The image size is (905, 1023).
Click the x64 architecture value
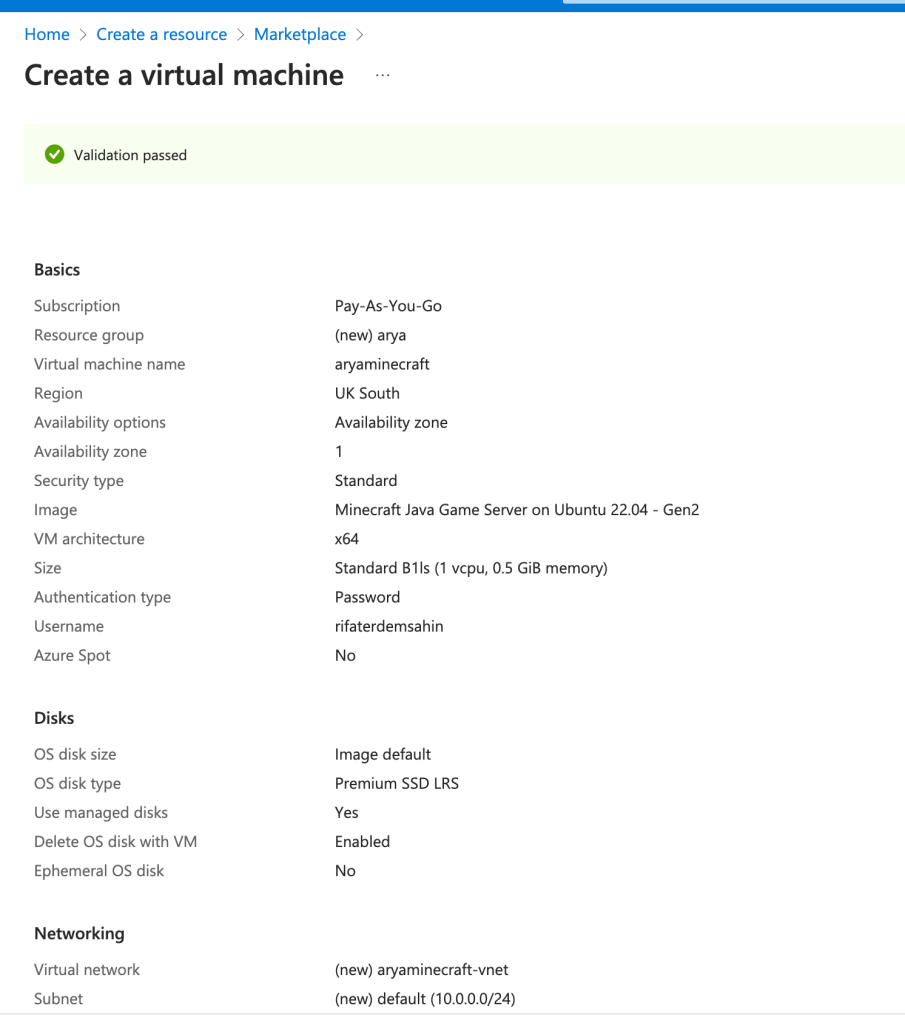(x=347, y=539)
